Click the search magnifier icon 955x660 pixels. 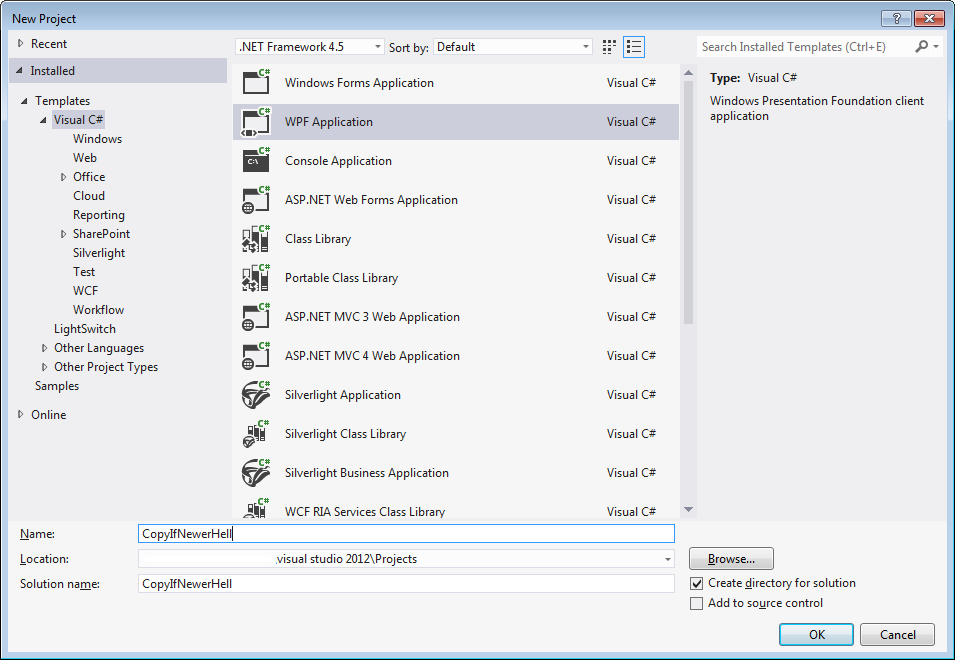pyautogui.click(x=922, y=47)
